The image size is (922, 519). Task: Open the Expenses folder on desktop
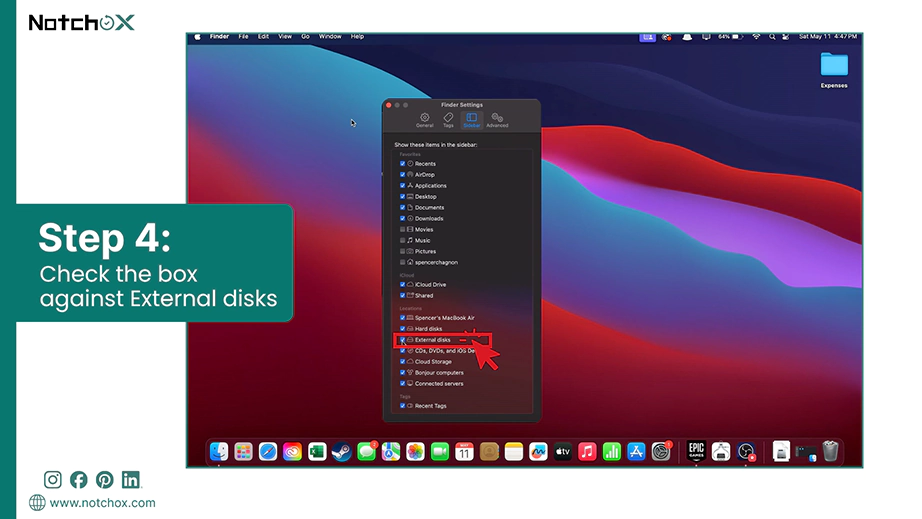(834, 70)
